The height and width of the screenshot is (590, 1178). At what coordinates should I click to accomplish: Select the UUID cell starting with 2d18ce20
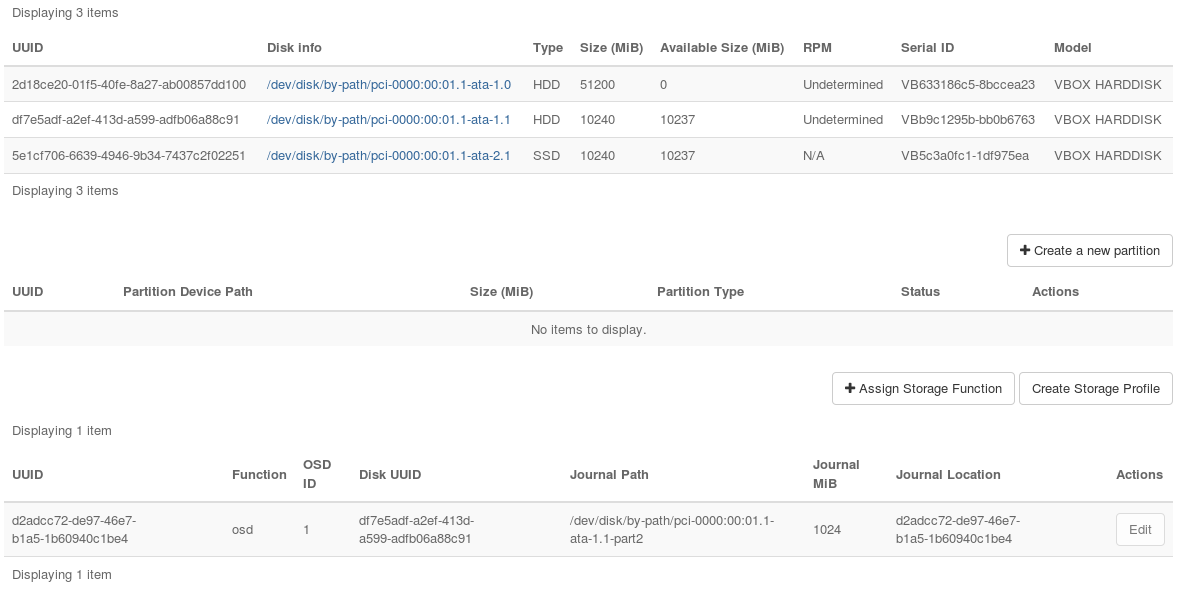tap(129, 84)
